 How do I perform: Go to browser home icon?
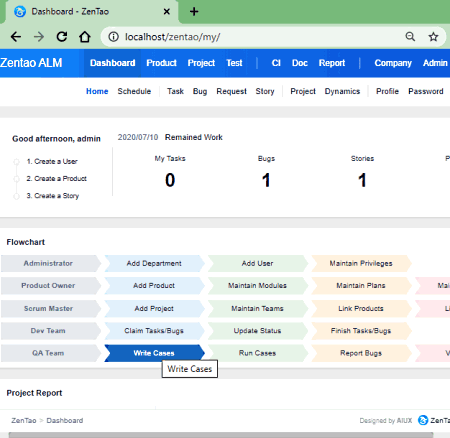[85, 37]
